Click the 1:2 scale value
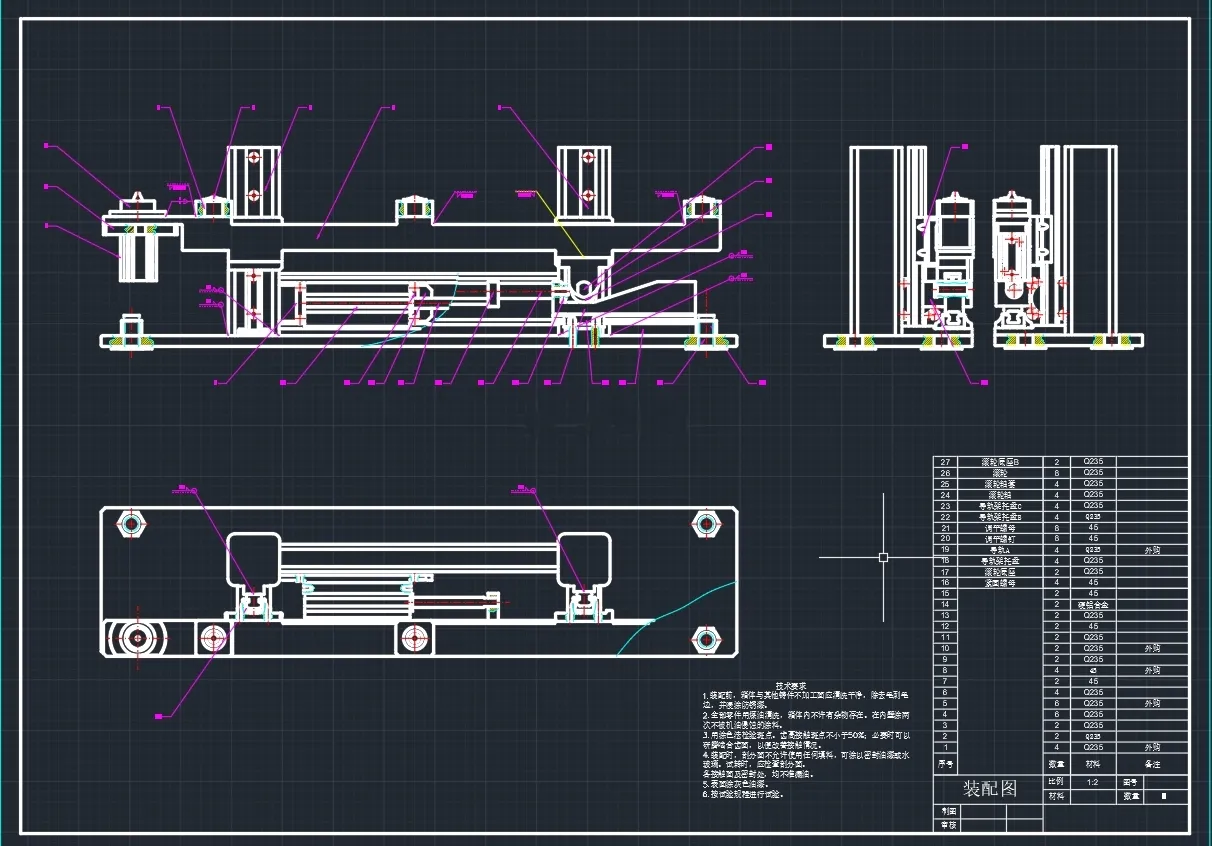 point(1091,782)
